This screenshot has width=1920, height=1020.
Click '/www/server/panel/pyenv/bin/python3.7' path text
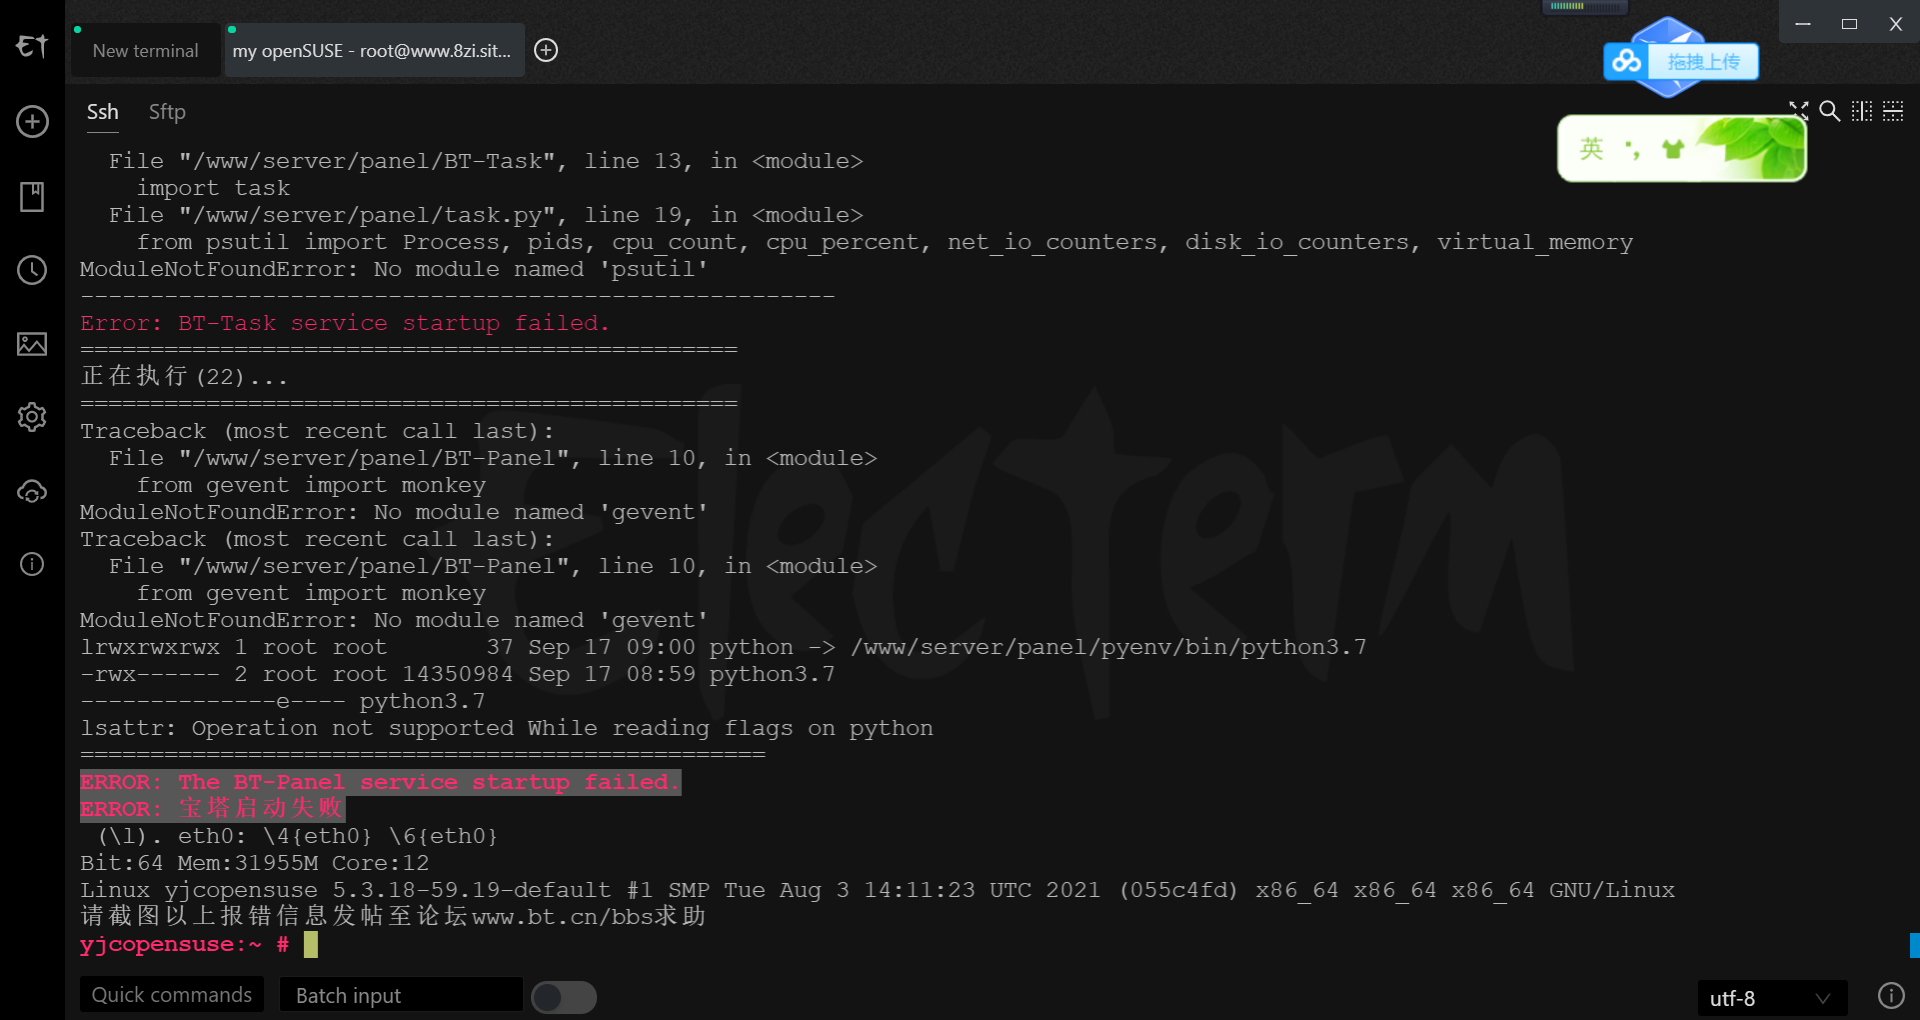[1108, 647]
